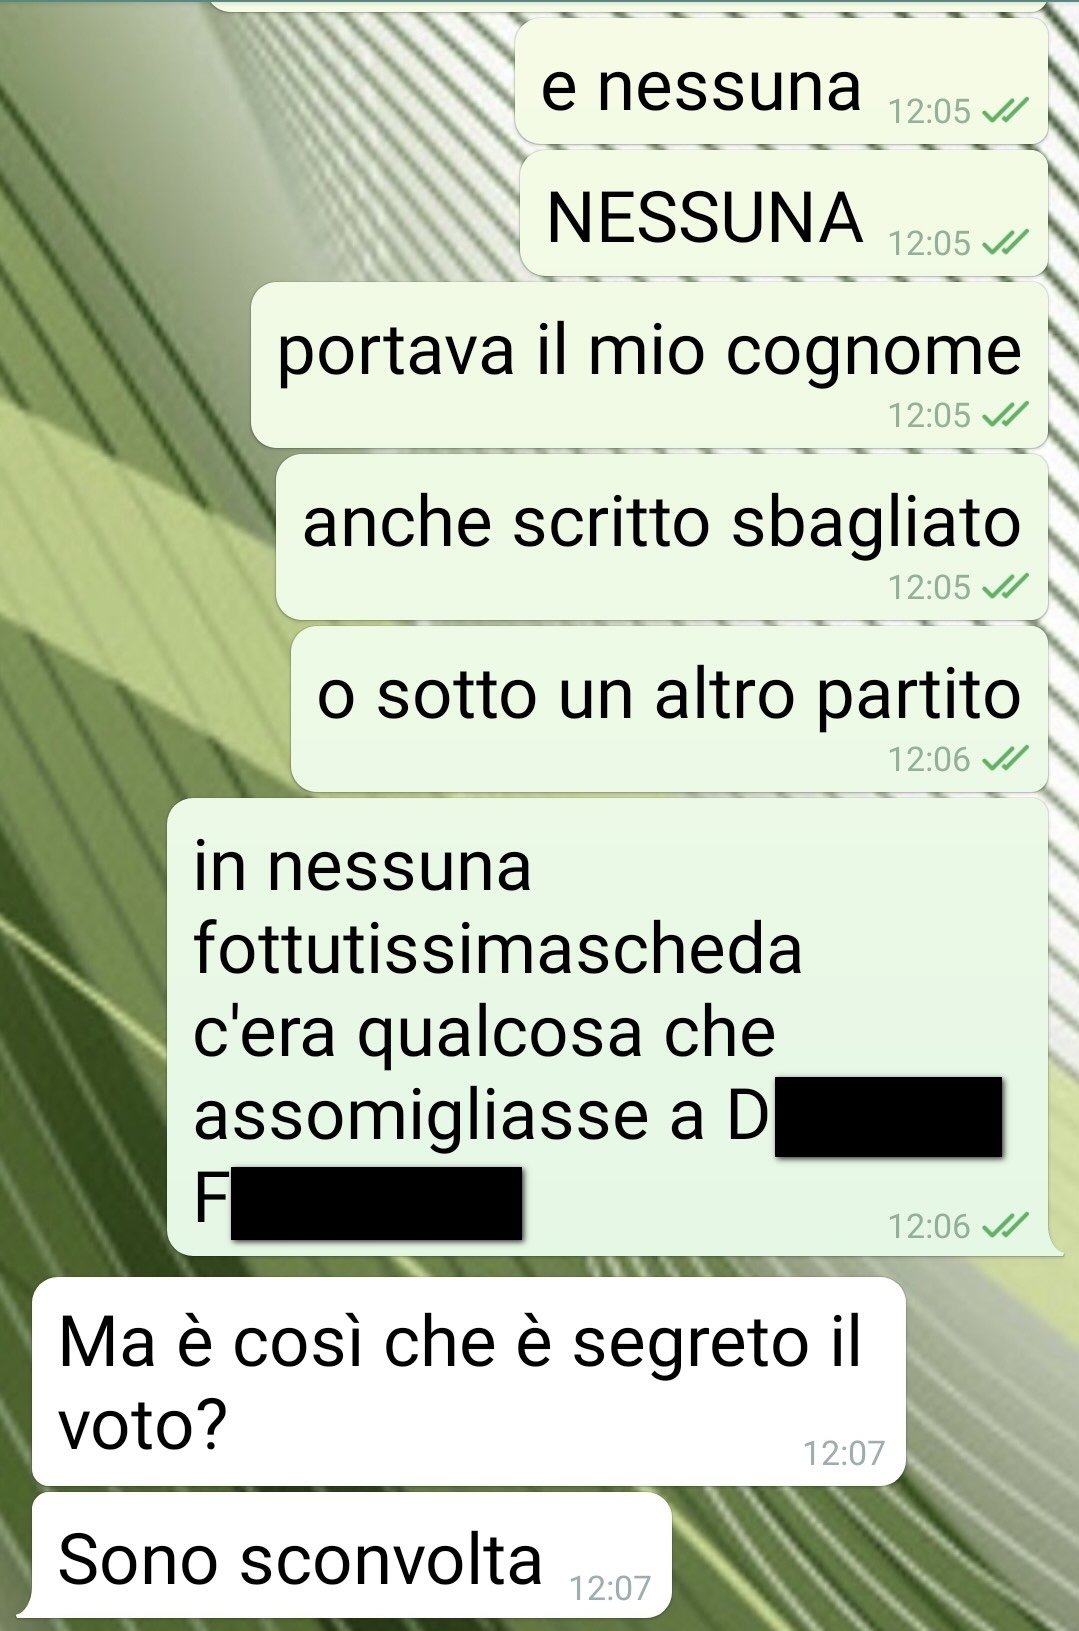This screenshot has width=1079, height=1631.
Task: Click the 12:07 timestamp on 'segreto il voto' message
Action: (x=844, y=1453)
